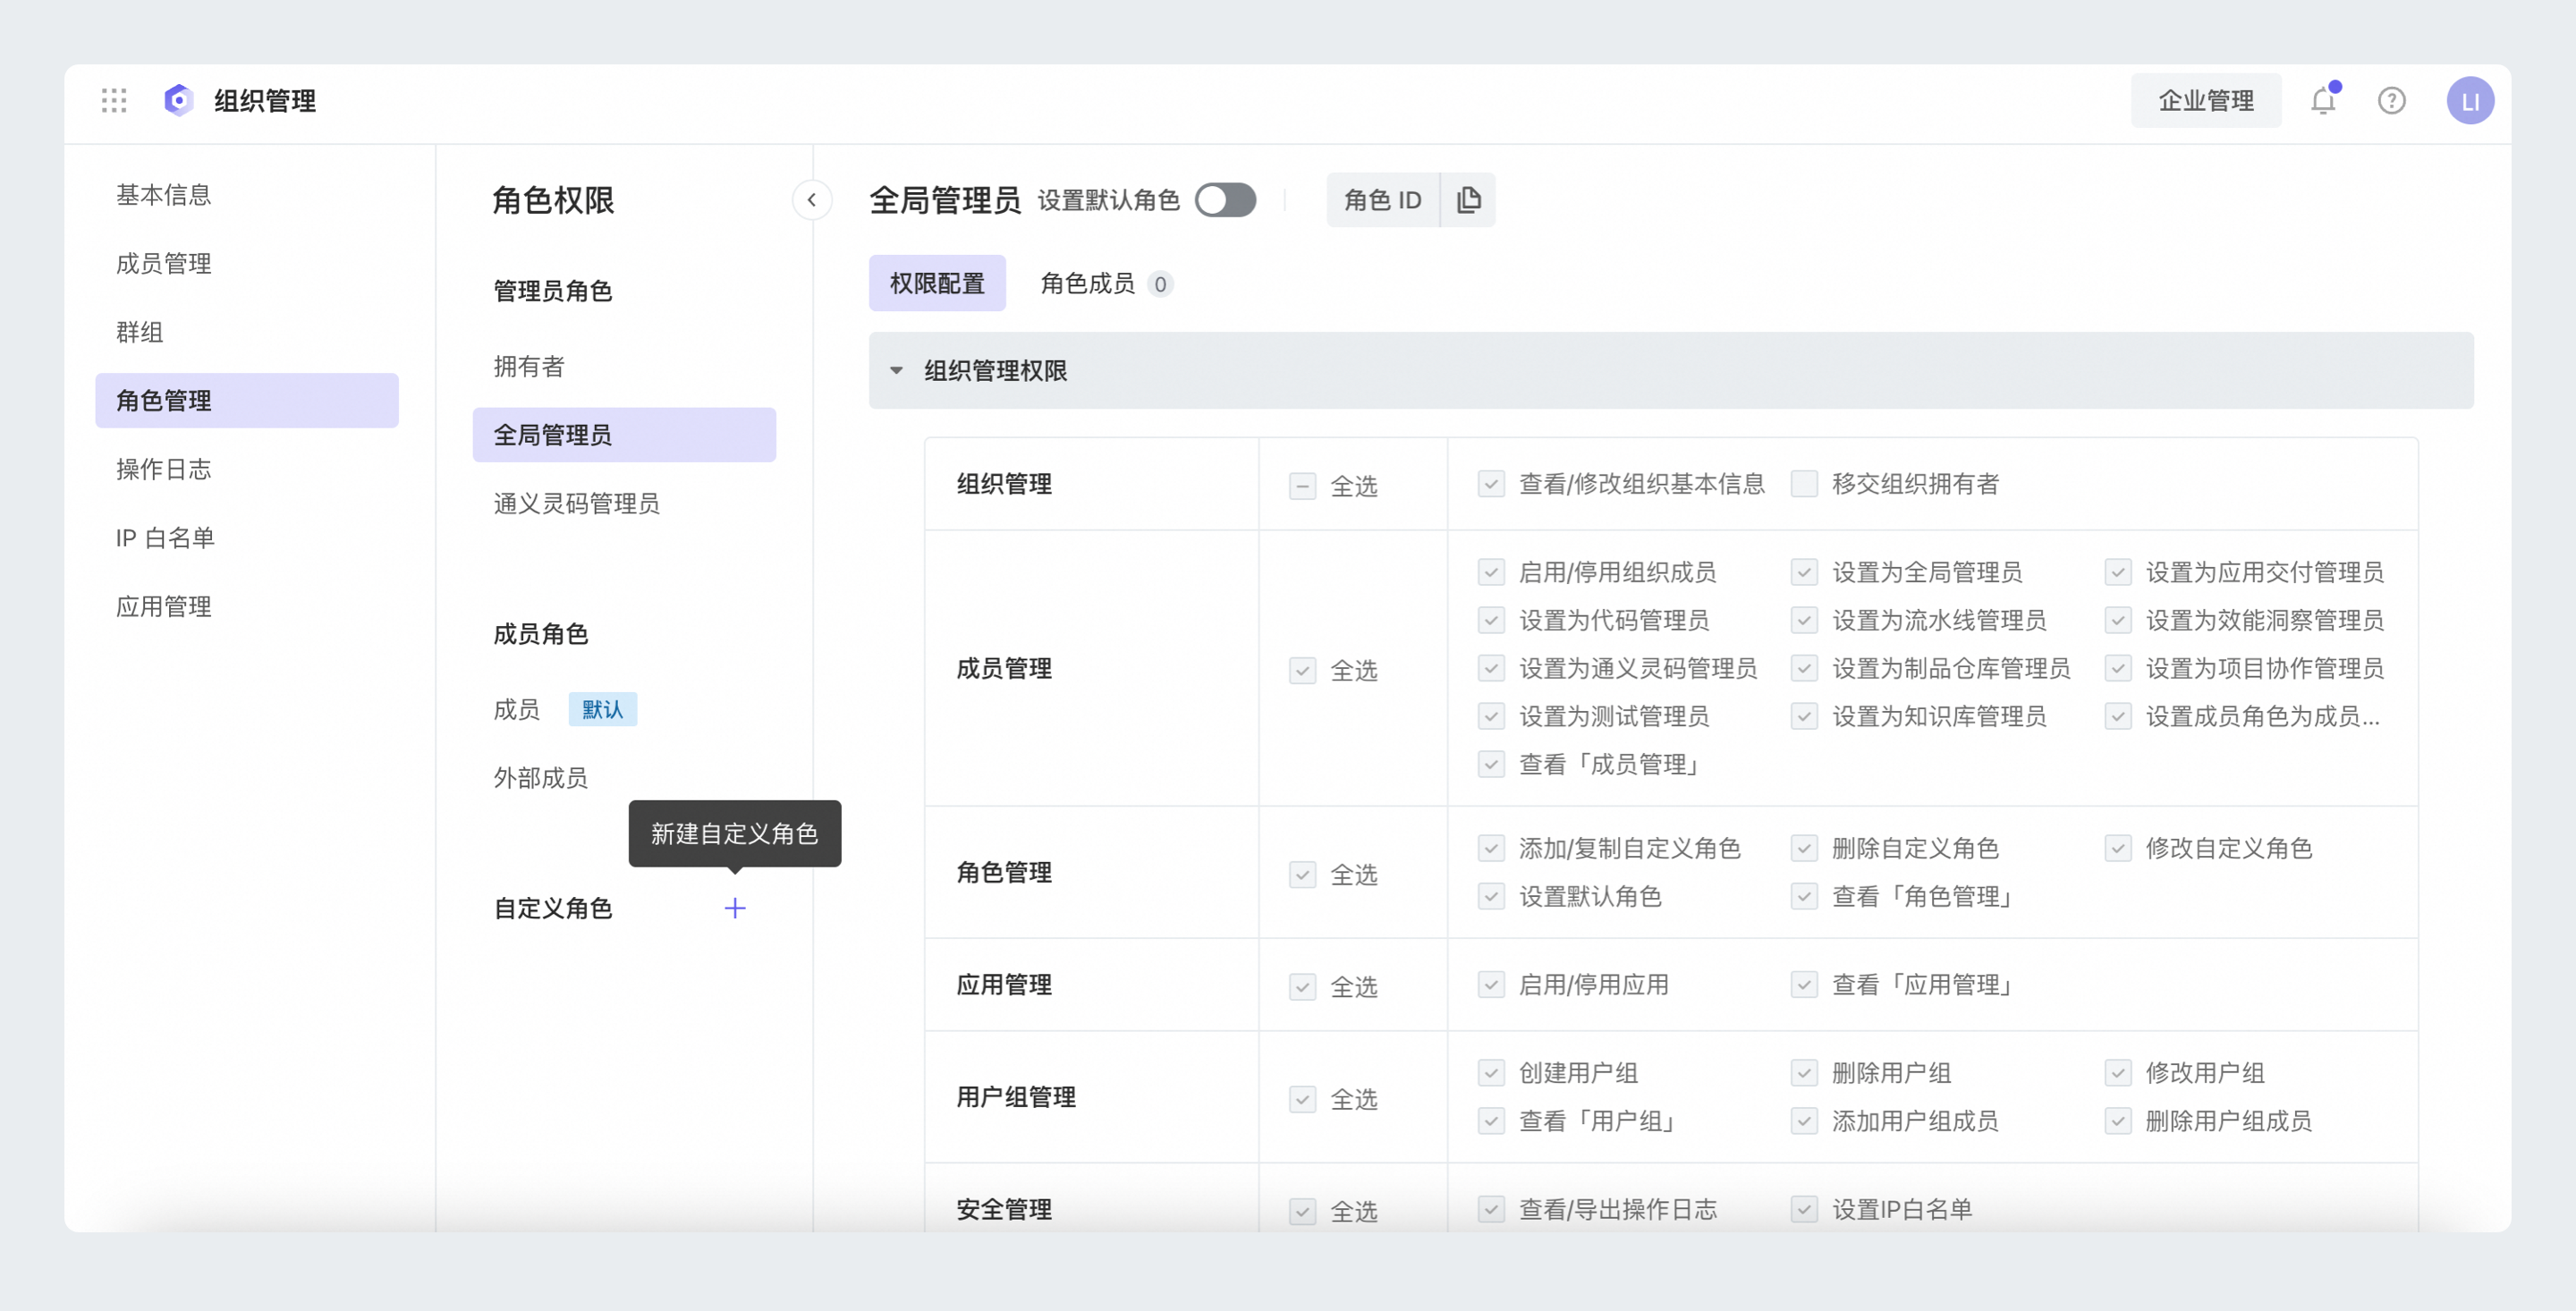Viewport: 2576px width, 1311px height.
Task: Open 角色管理 in the sidebar
Action: click(247, 400)
